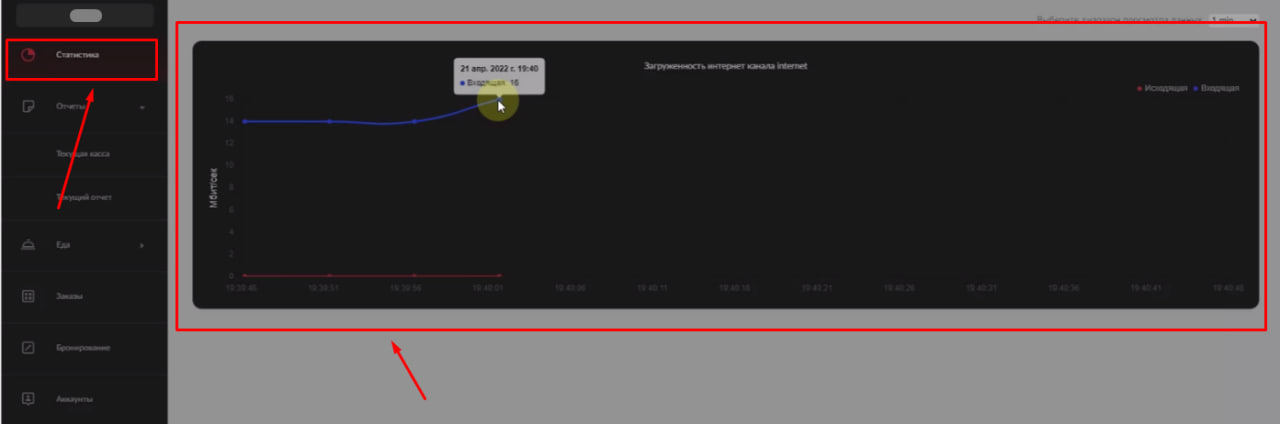The width and height of the screenshot is (1280, 424).
Task: Open the Текущая касса report link
Action: click(x=83, y=155)
